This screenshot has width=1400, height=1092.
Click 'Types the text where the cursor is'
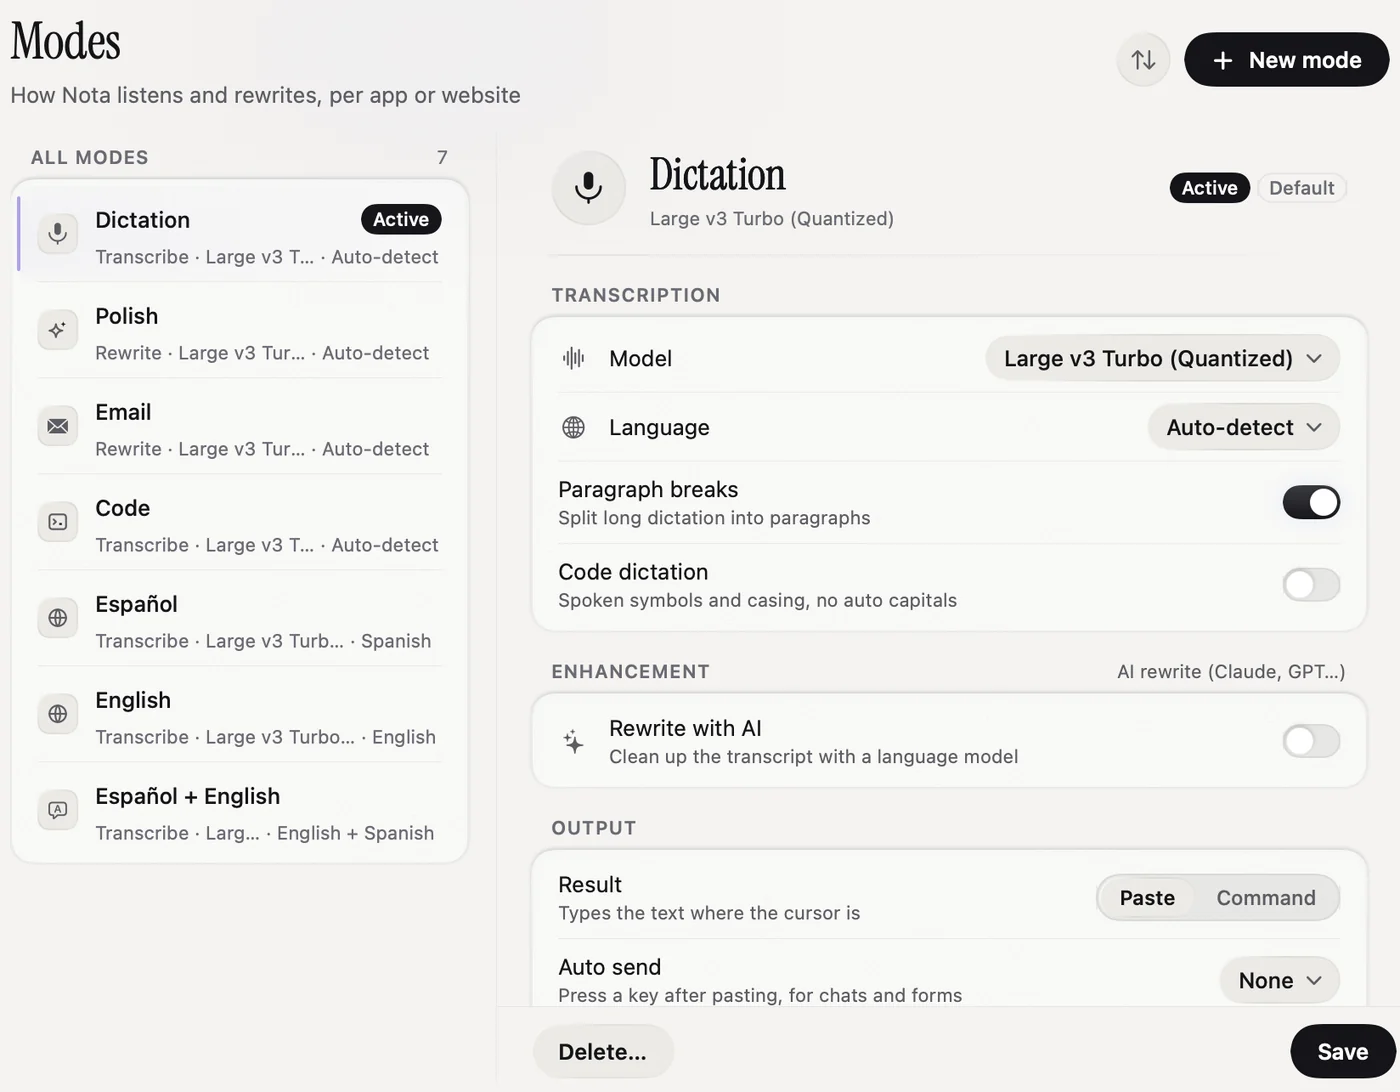click(x=709, y=913)
